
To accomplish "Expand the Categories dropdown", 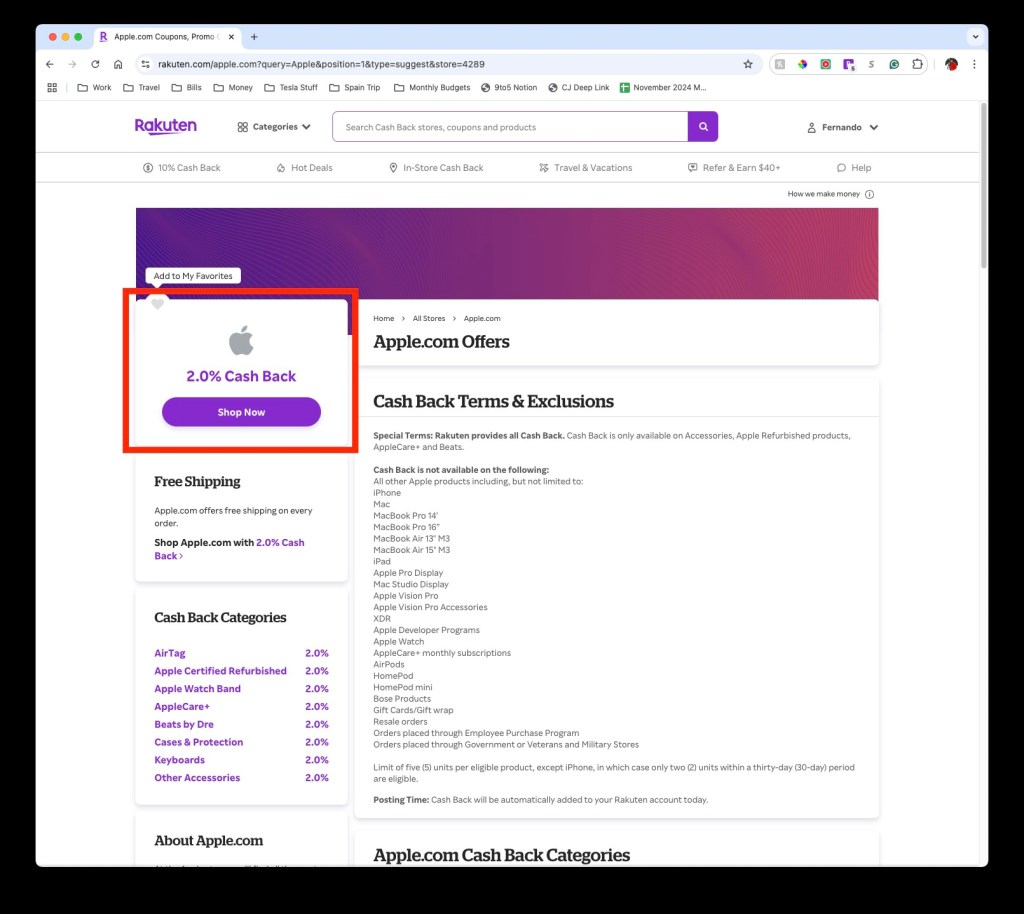I will coord(273,127).
